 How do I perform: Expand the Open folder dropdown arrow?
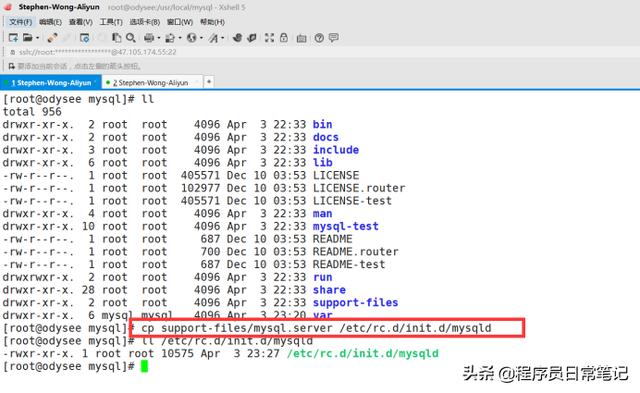pyautogui.click(x=38, y=38)
